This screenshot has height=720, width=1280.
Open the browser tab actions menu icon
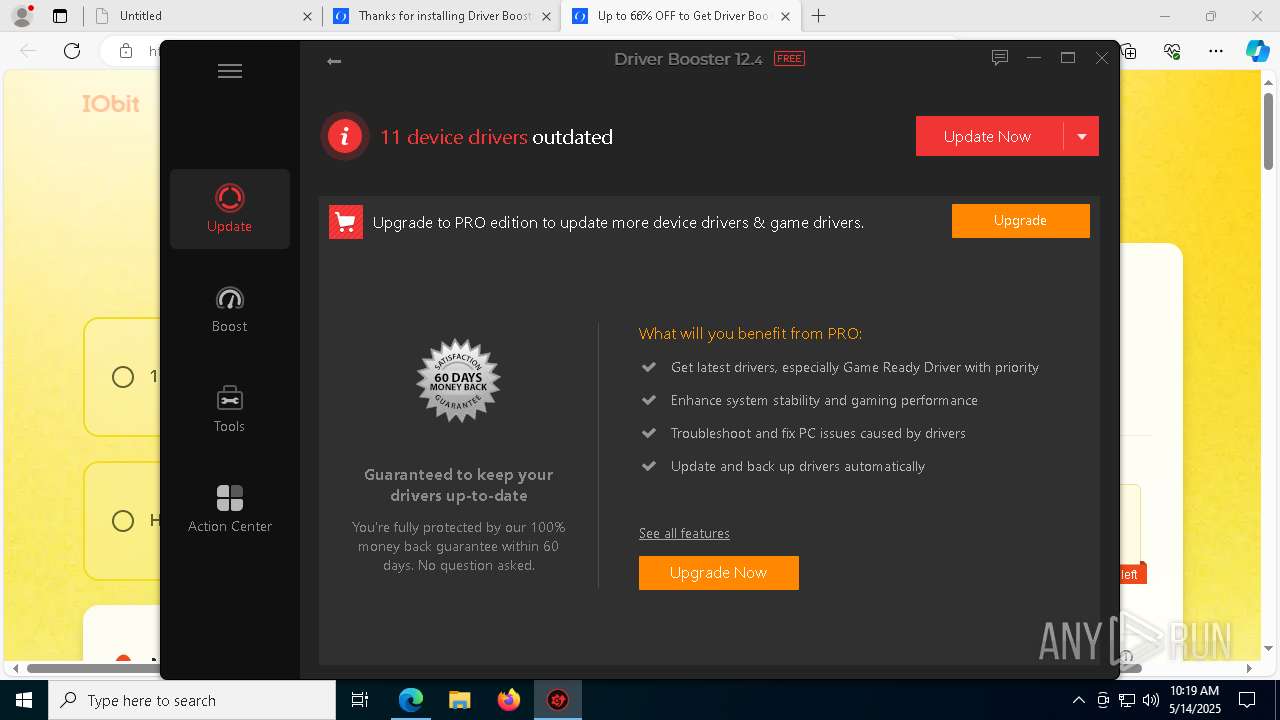tap(60, 16)
